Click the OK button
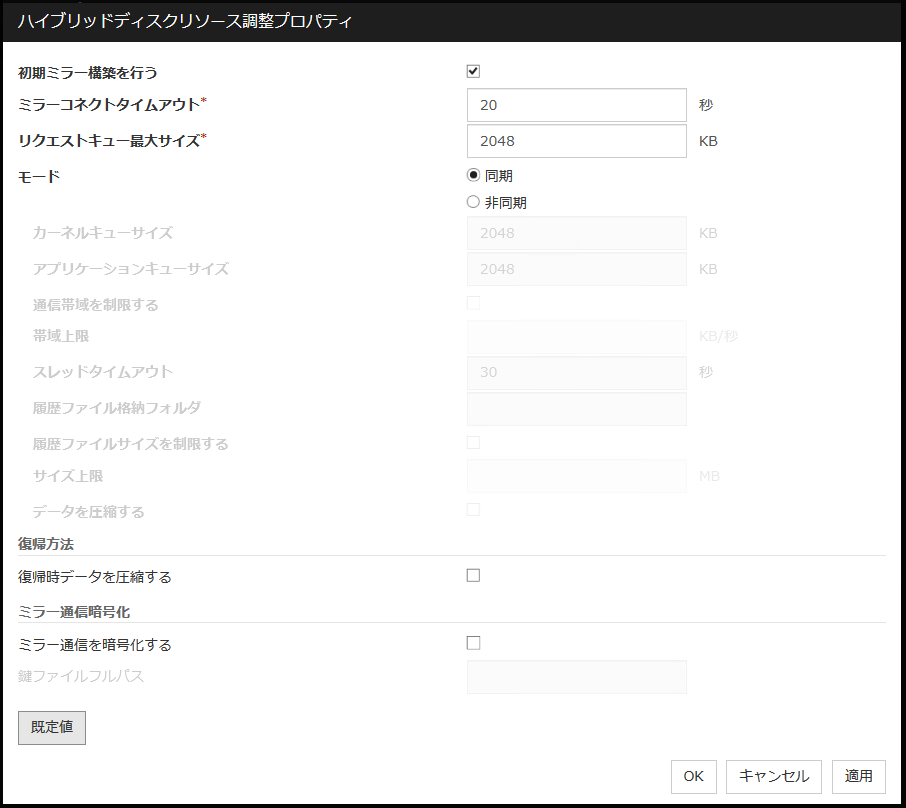 [x=693, y=776]
